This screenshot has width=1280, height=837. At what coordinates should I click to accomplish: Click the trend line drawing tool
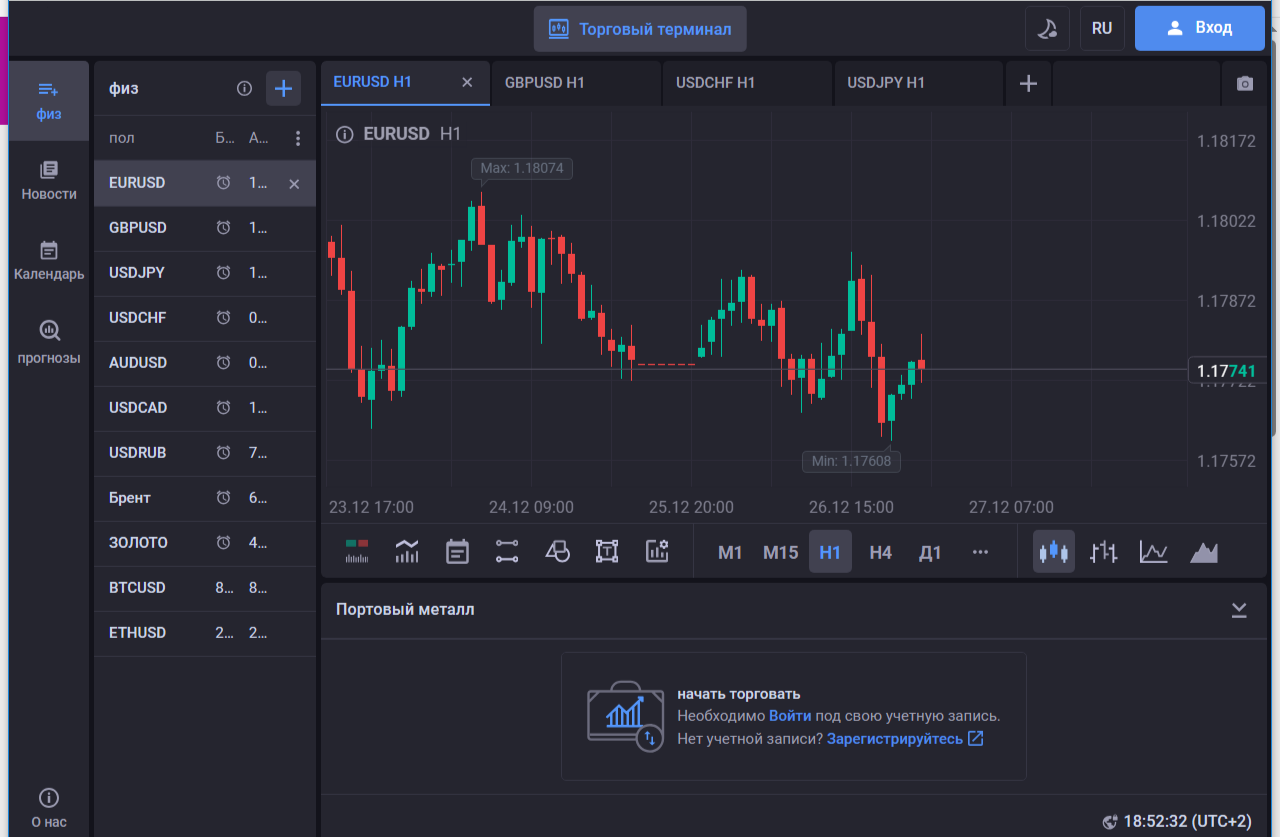click(x=507, y=552)
